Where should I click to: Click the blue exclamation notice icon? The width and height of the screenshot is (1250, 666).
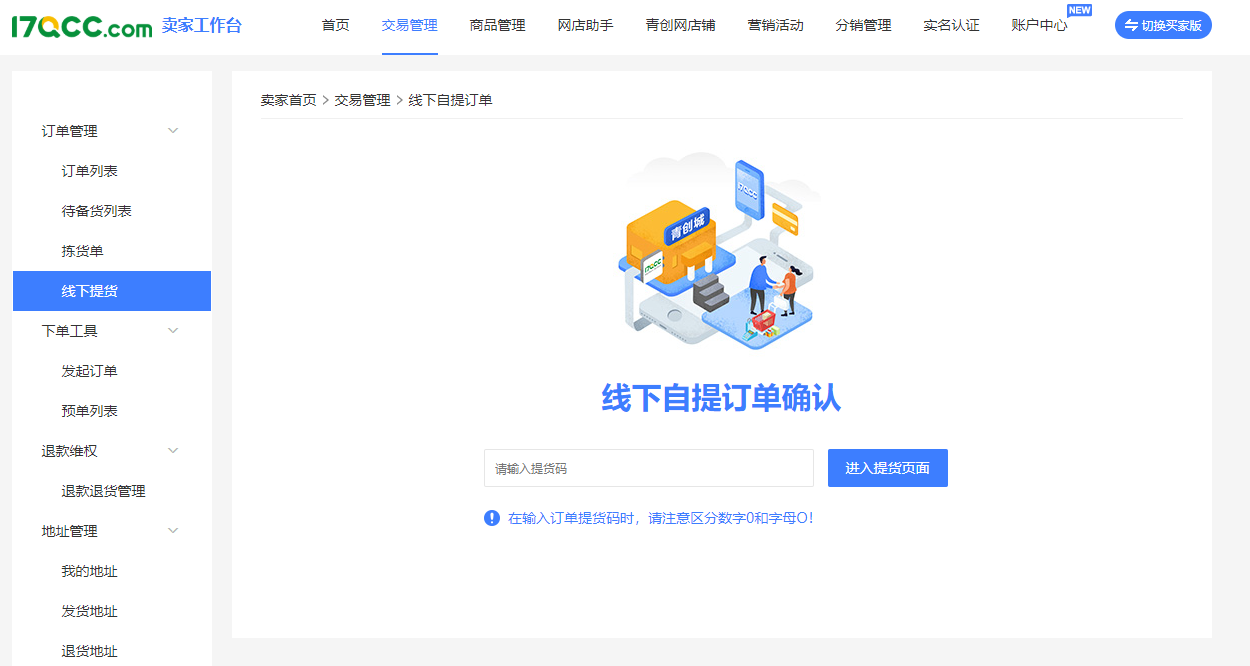492,518
